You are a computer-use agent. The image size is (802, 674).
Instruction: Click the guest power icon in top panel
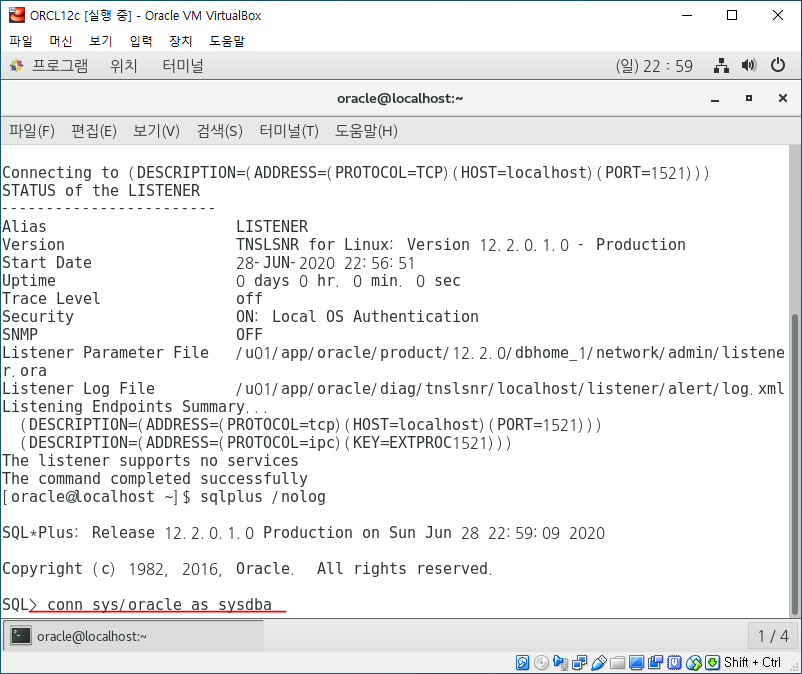[x=777, y=65]
